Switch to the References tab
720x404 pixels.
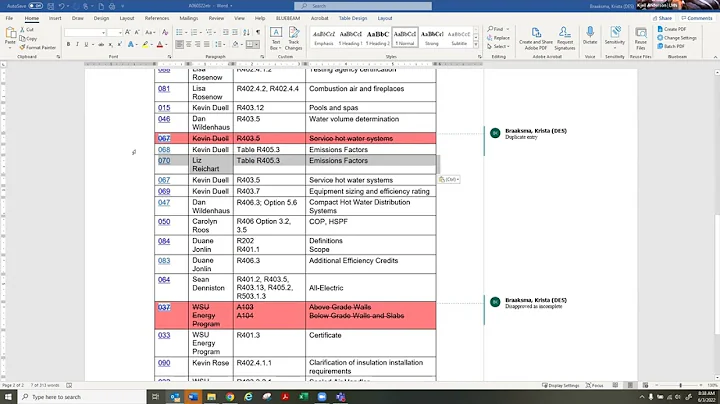[x=157, y=18]
